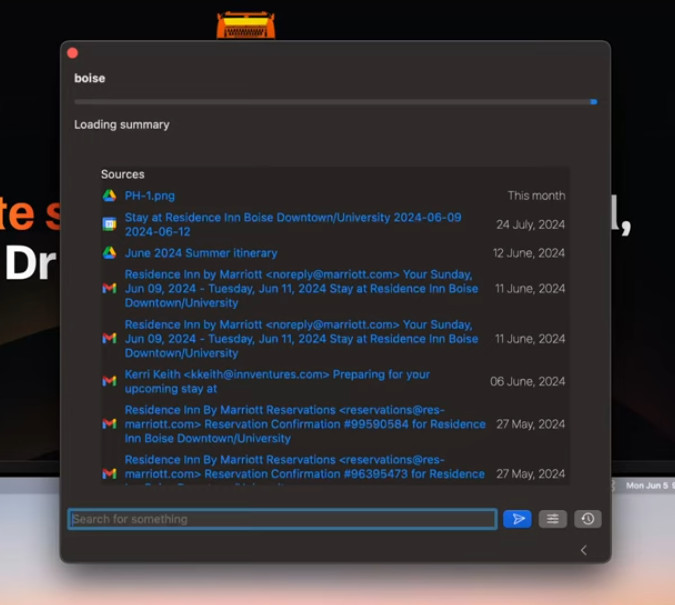This screenshot has width=675, height=605.
Task: Click the 'boise' query title text
Action: 90,78
